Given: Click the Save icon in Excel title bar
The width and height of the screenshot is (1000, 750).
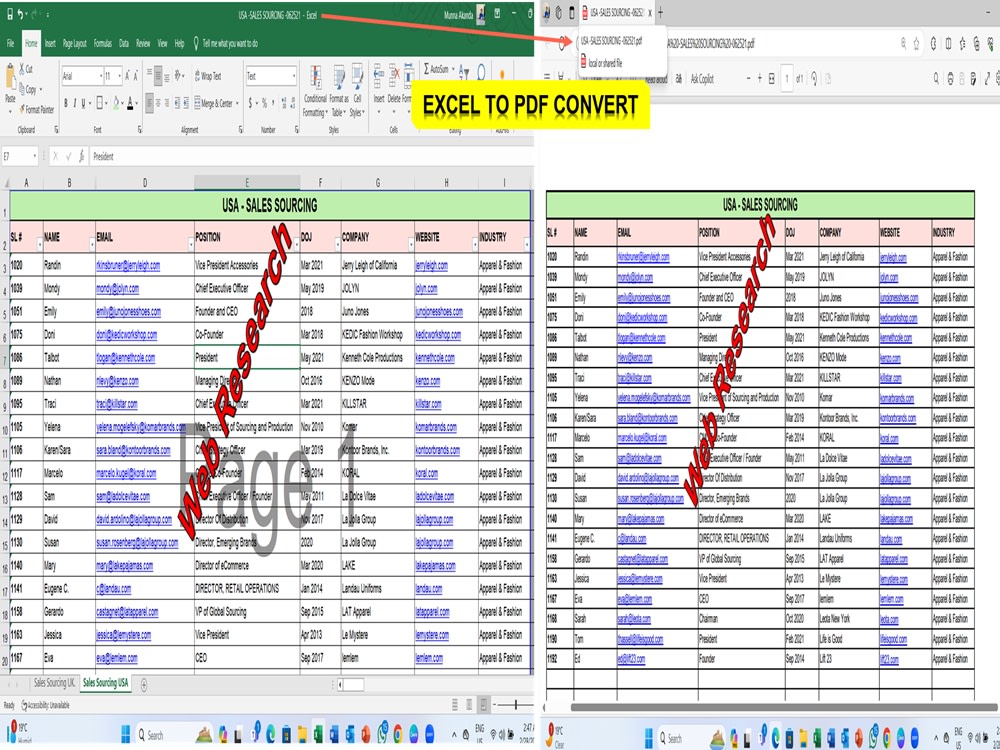Looking at the screenshot, I should [9, 14].
